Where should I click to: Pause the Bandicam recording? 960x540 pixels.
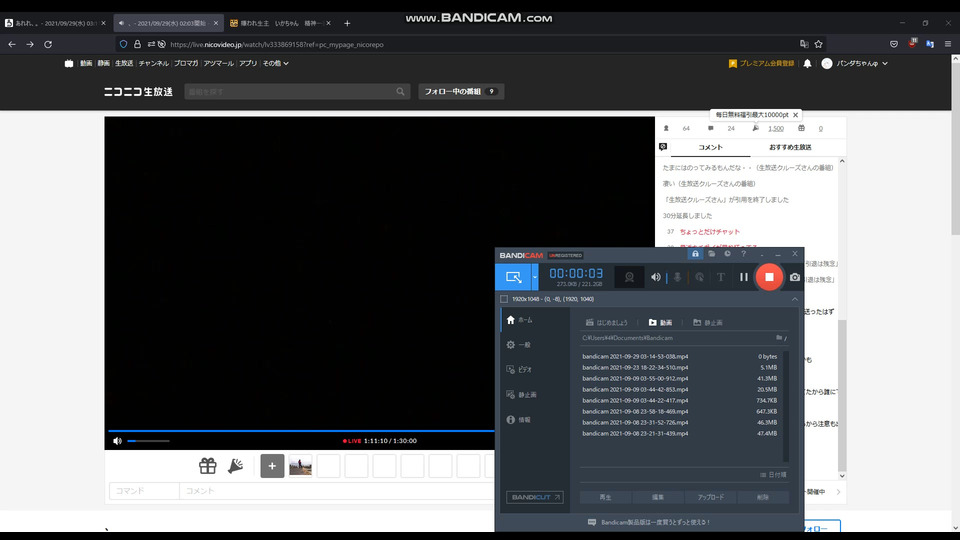click(743, 277)
